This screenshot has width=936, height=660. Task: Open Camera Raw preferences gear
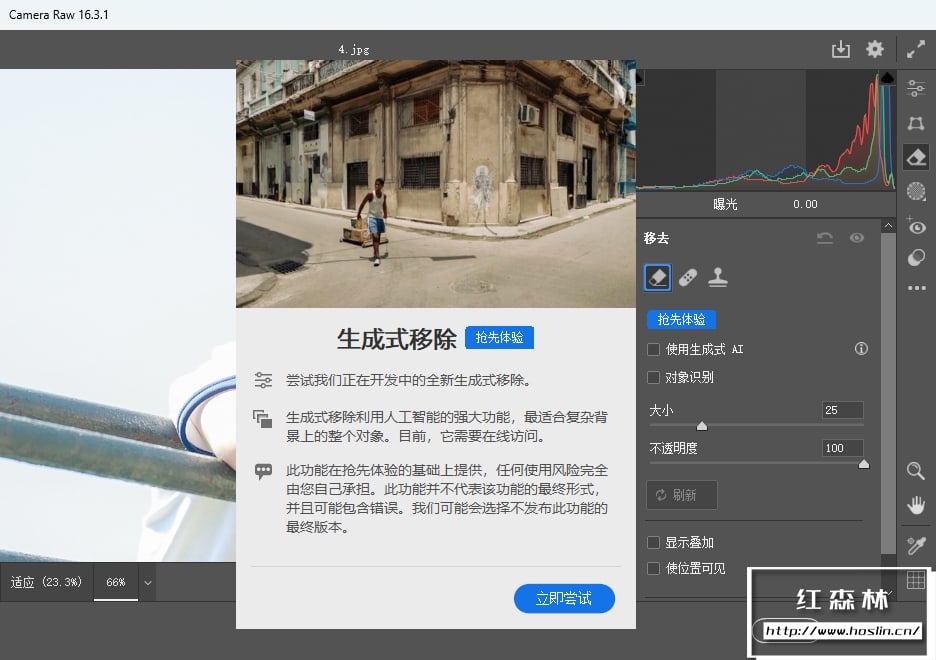875,49
